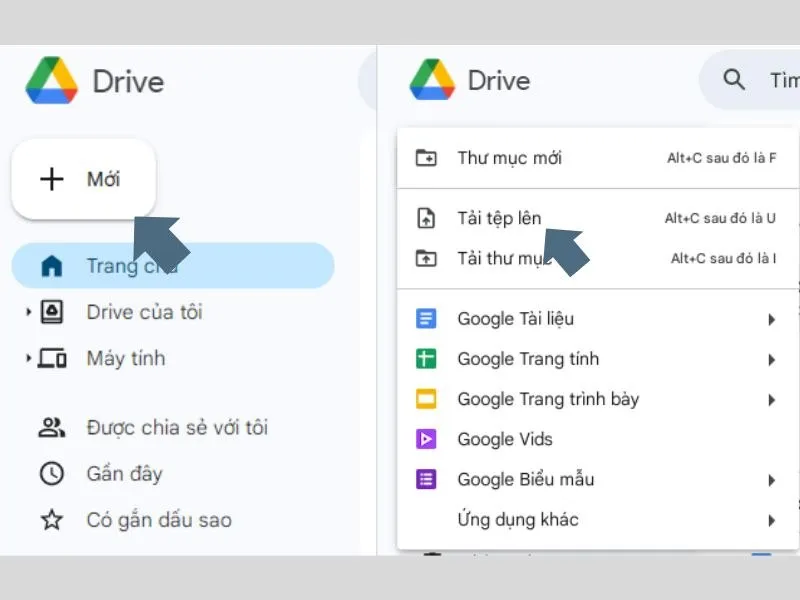
Task: Open Máy tính in sidebar
Action: [173, 358]
